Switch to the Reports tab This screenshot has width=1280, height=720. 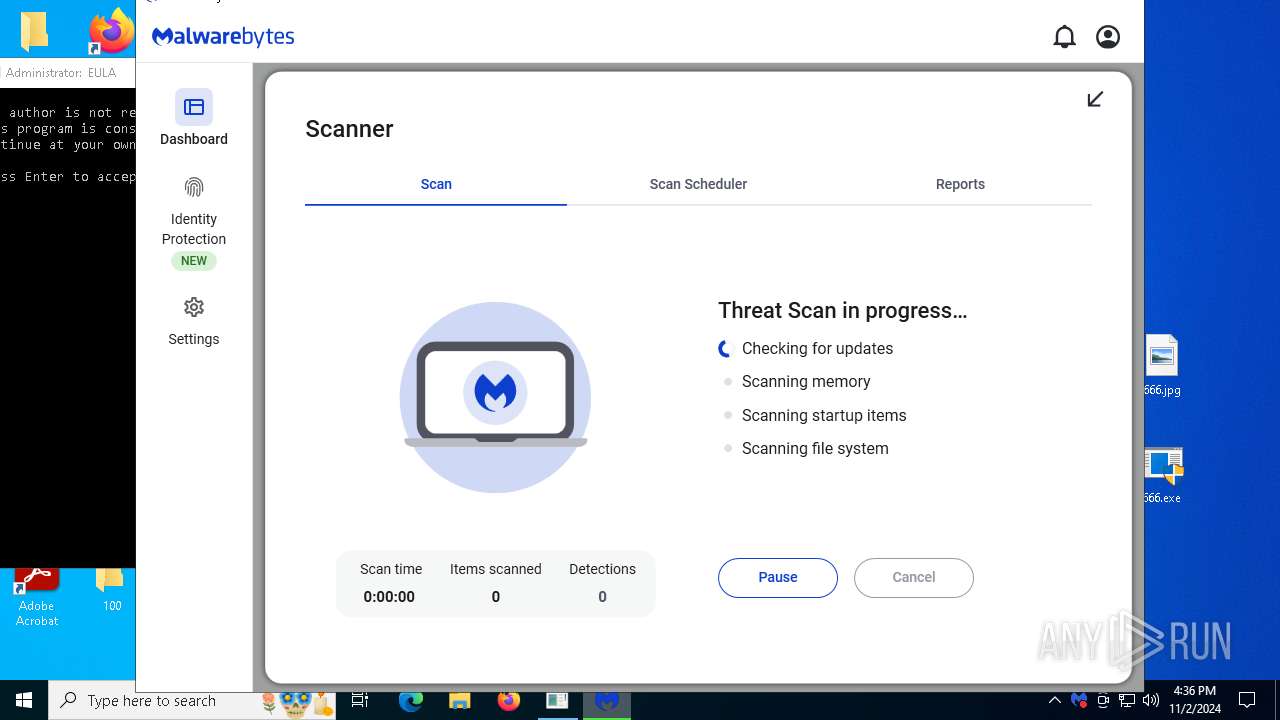coord(960,184)
